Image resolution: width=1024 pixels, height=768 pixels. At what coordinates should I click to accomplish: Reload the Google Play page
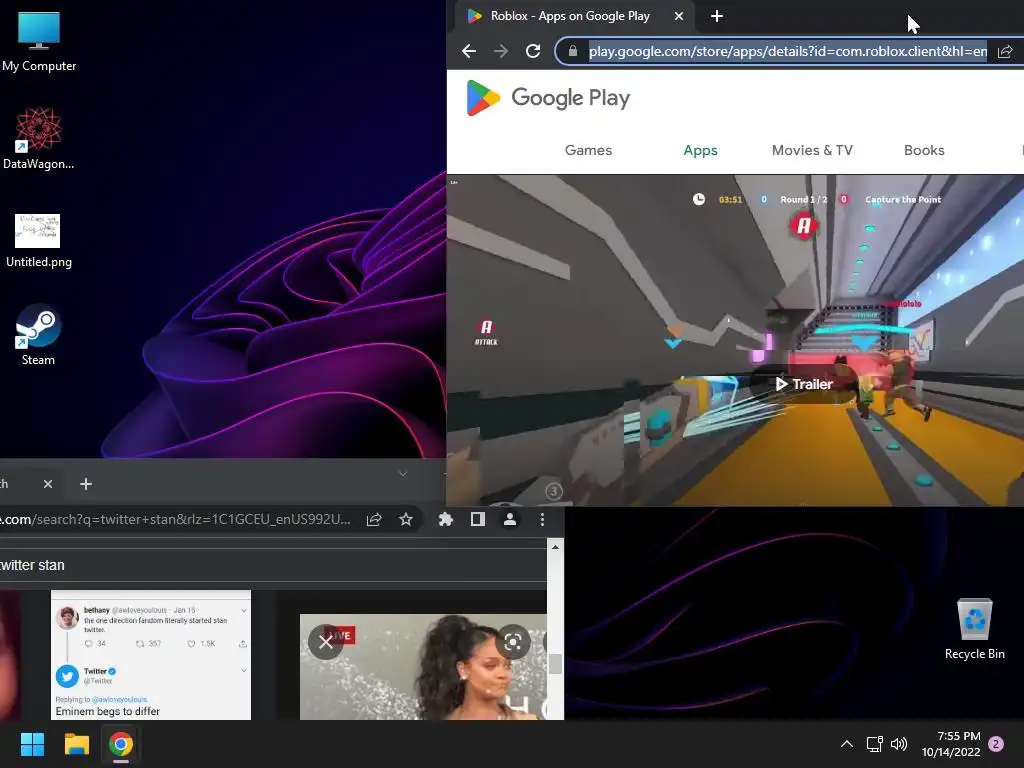pyautogui.click(x=533, y=51)
